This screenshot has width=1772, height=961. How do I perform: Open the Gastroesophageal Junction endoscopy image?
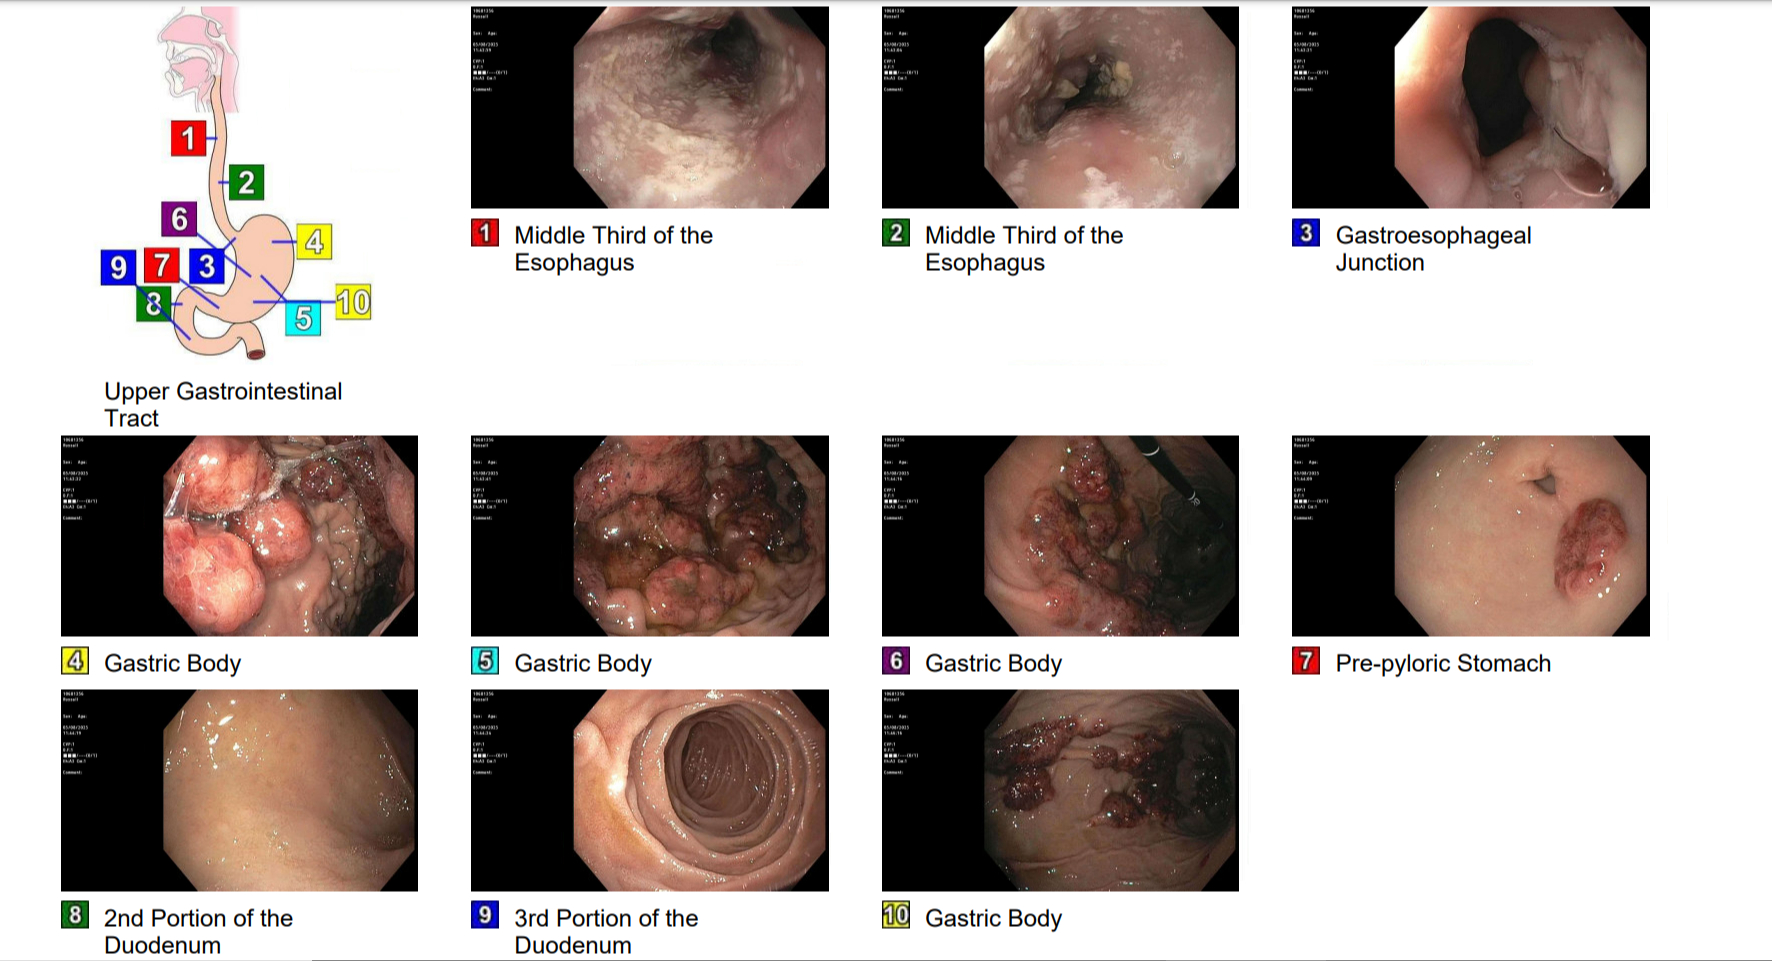tap(1470, 108)
